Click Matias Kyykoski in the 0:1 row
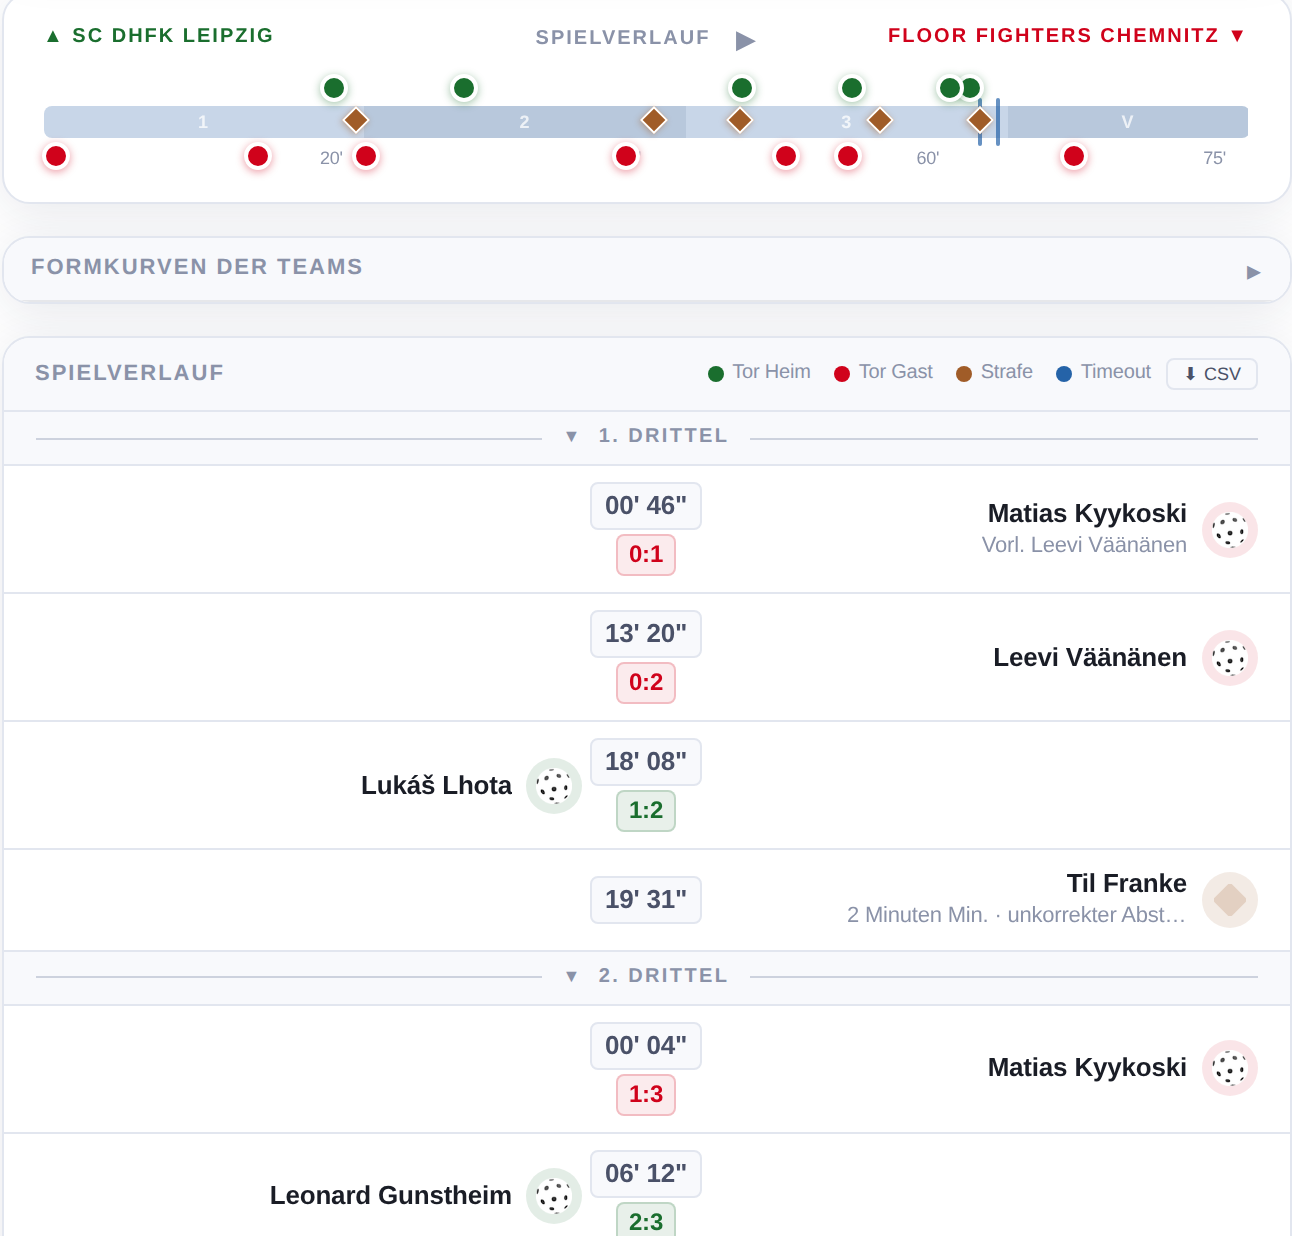Screen dimensions: 1292x1236 tap(1087, 514)
